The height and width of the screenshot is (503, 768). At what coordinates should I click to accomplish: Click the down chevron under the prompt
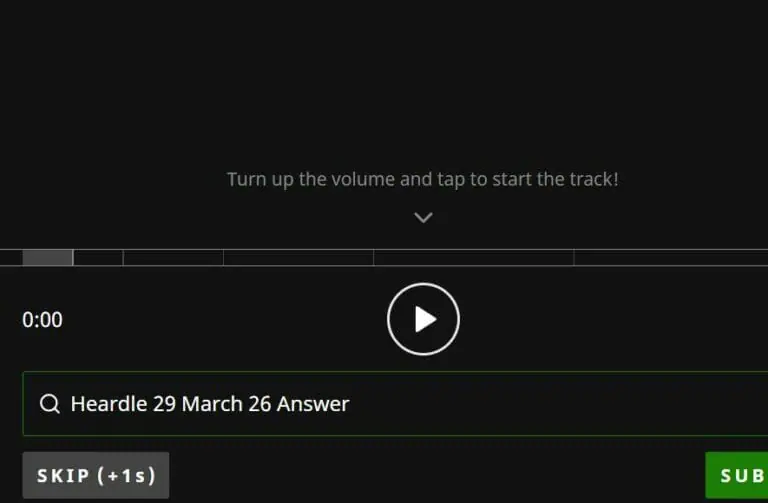click(423, 217)
